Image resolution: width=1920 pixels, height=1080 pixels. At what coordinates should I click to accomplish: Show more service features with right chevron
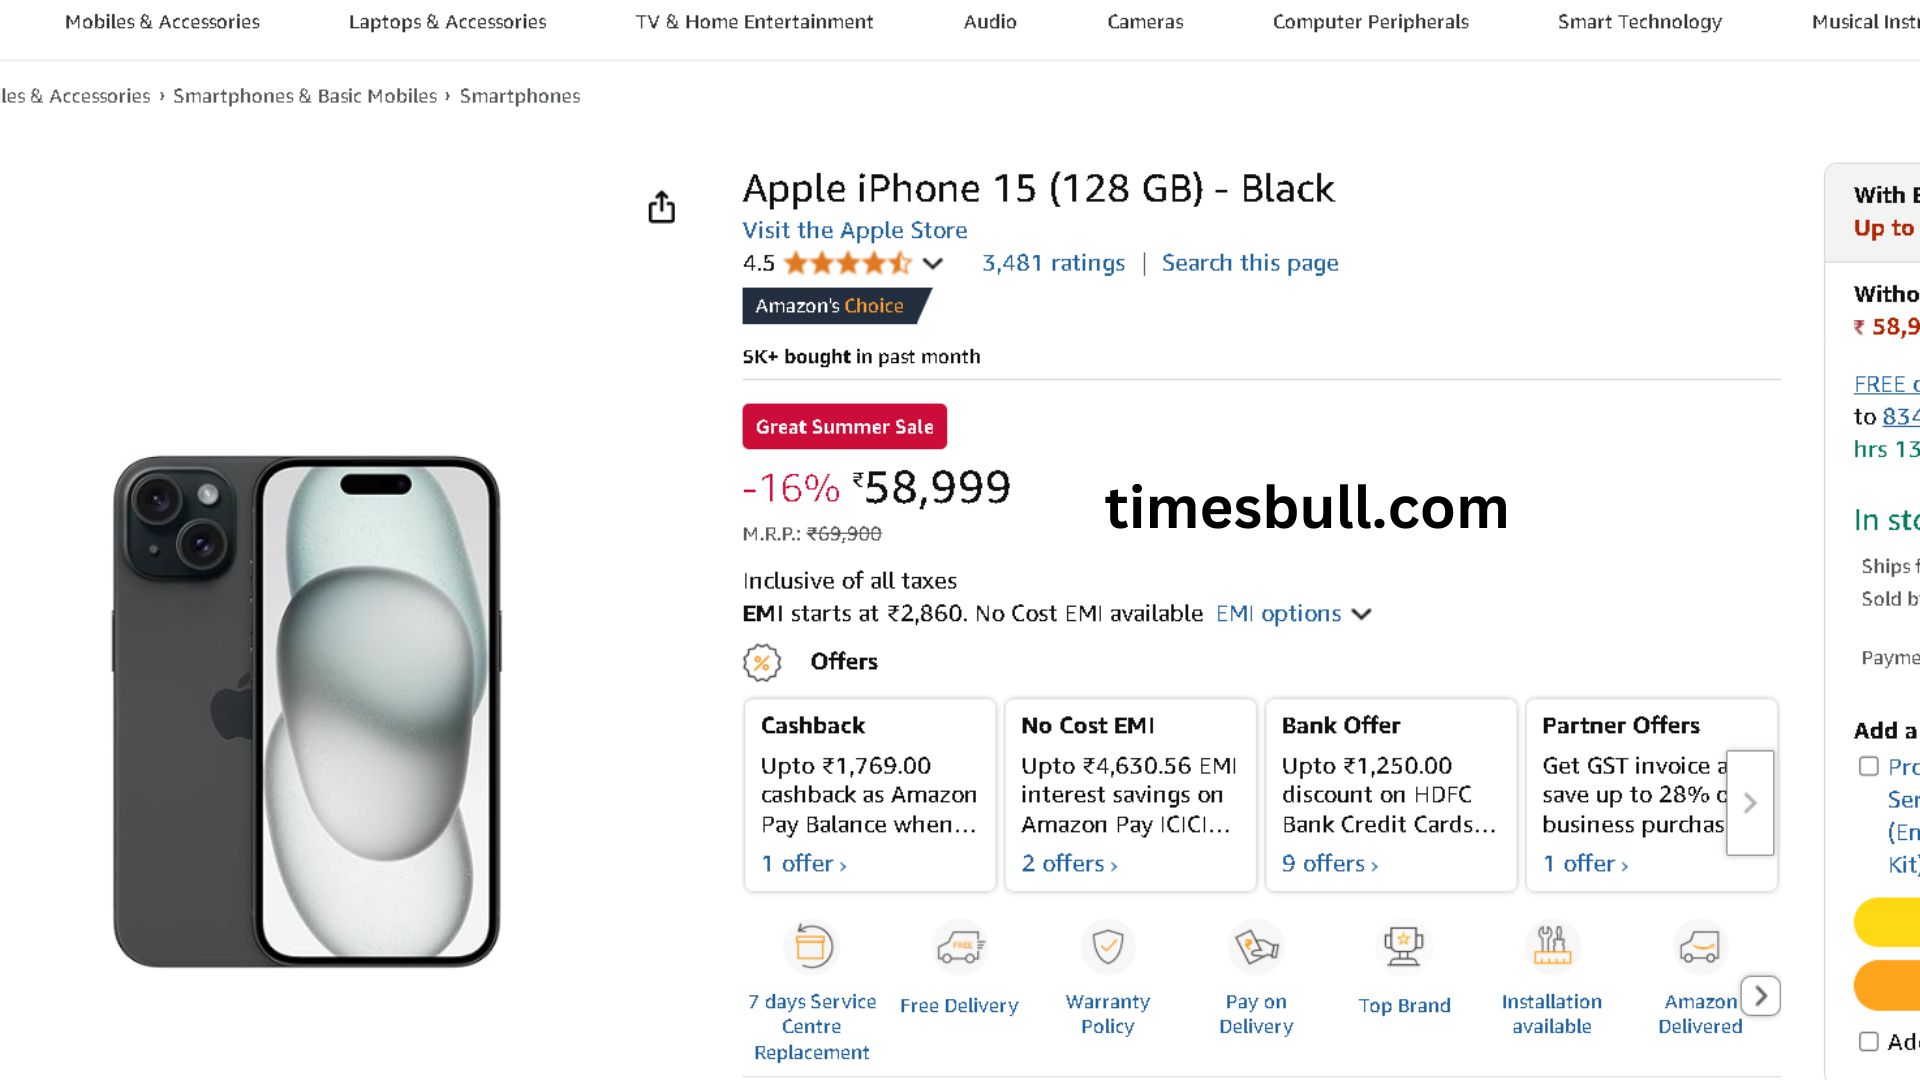click(1760, 996)
